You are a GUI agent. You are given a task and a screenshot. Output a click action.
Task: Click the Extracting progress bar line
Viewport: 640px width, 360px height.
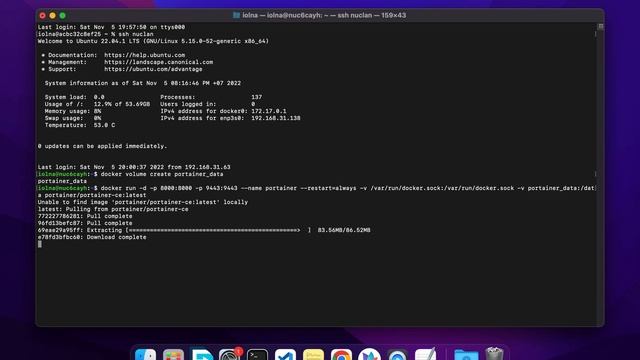click(204, 230)
